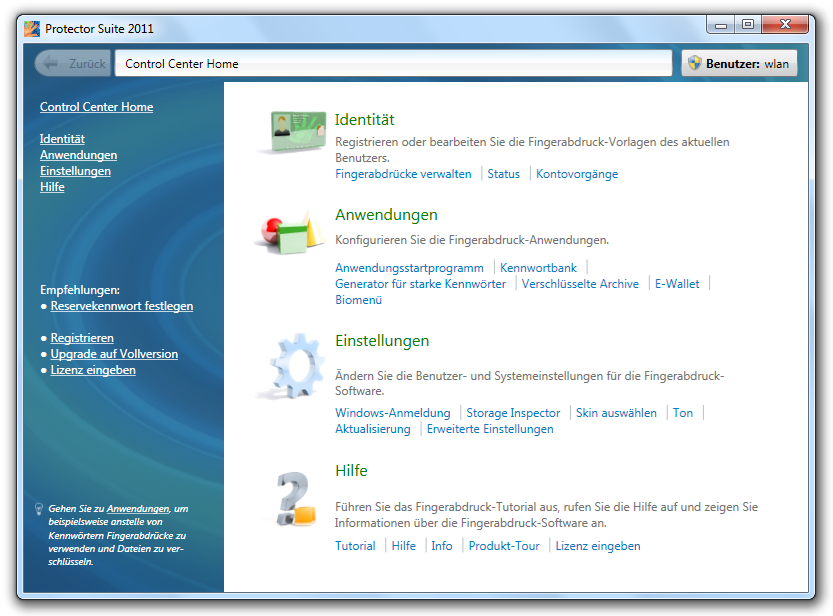Open E-Wallet
833x616 pixels.
click(x=677, y=284)
